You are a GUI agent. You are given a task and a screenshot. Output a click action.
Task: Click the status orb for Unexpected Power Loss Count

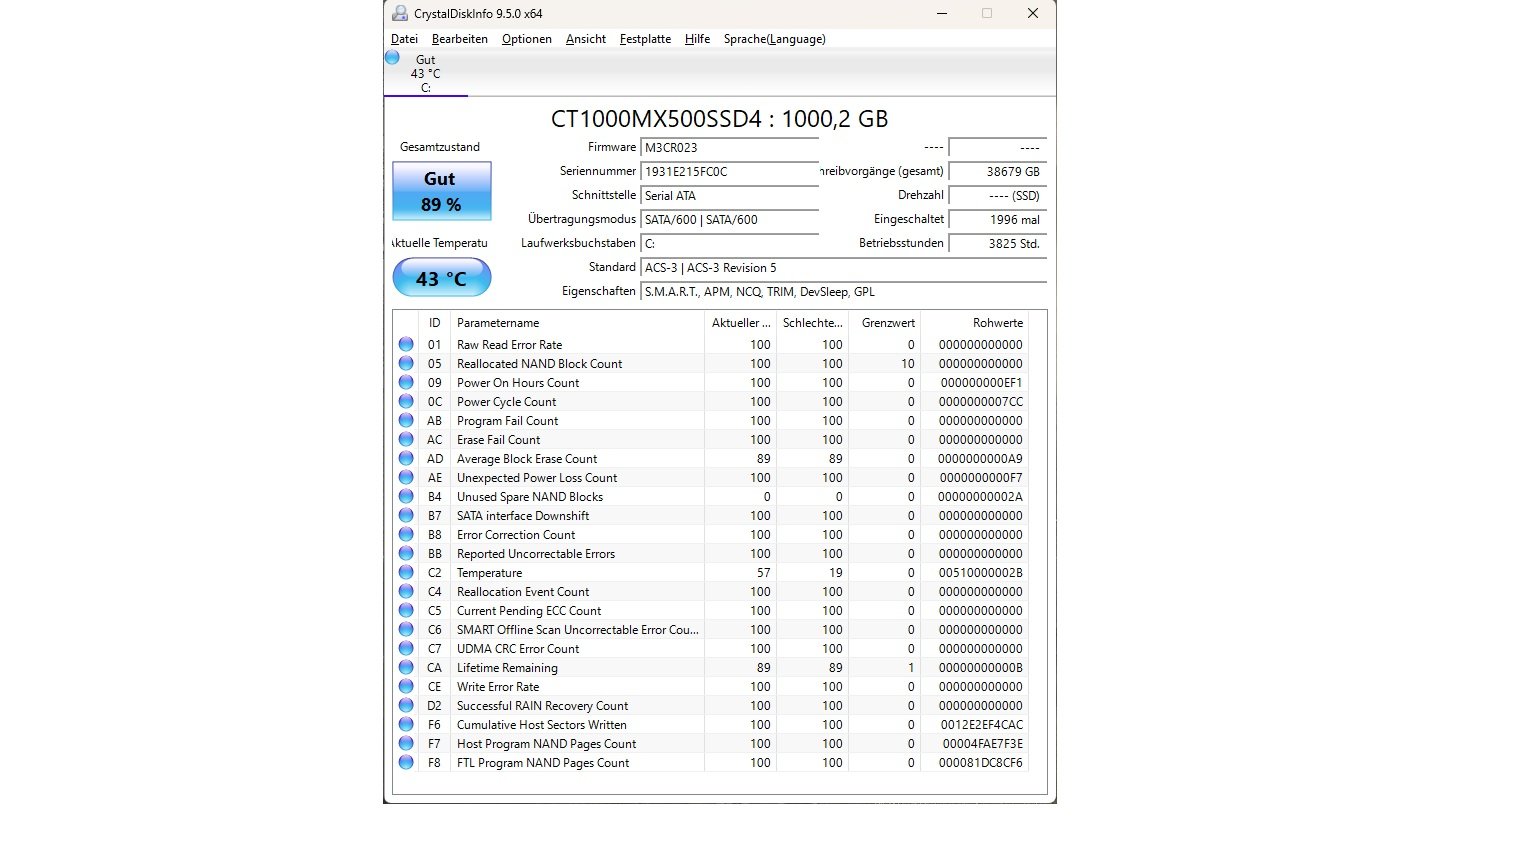(406, 477)
